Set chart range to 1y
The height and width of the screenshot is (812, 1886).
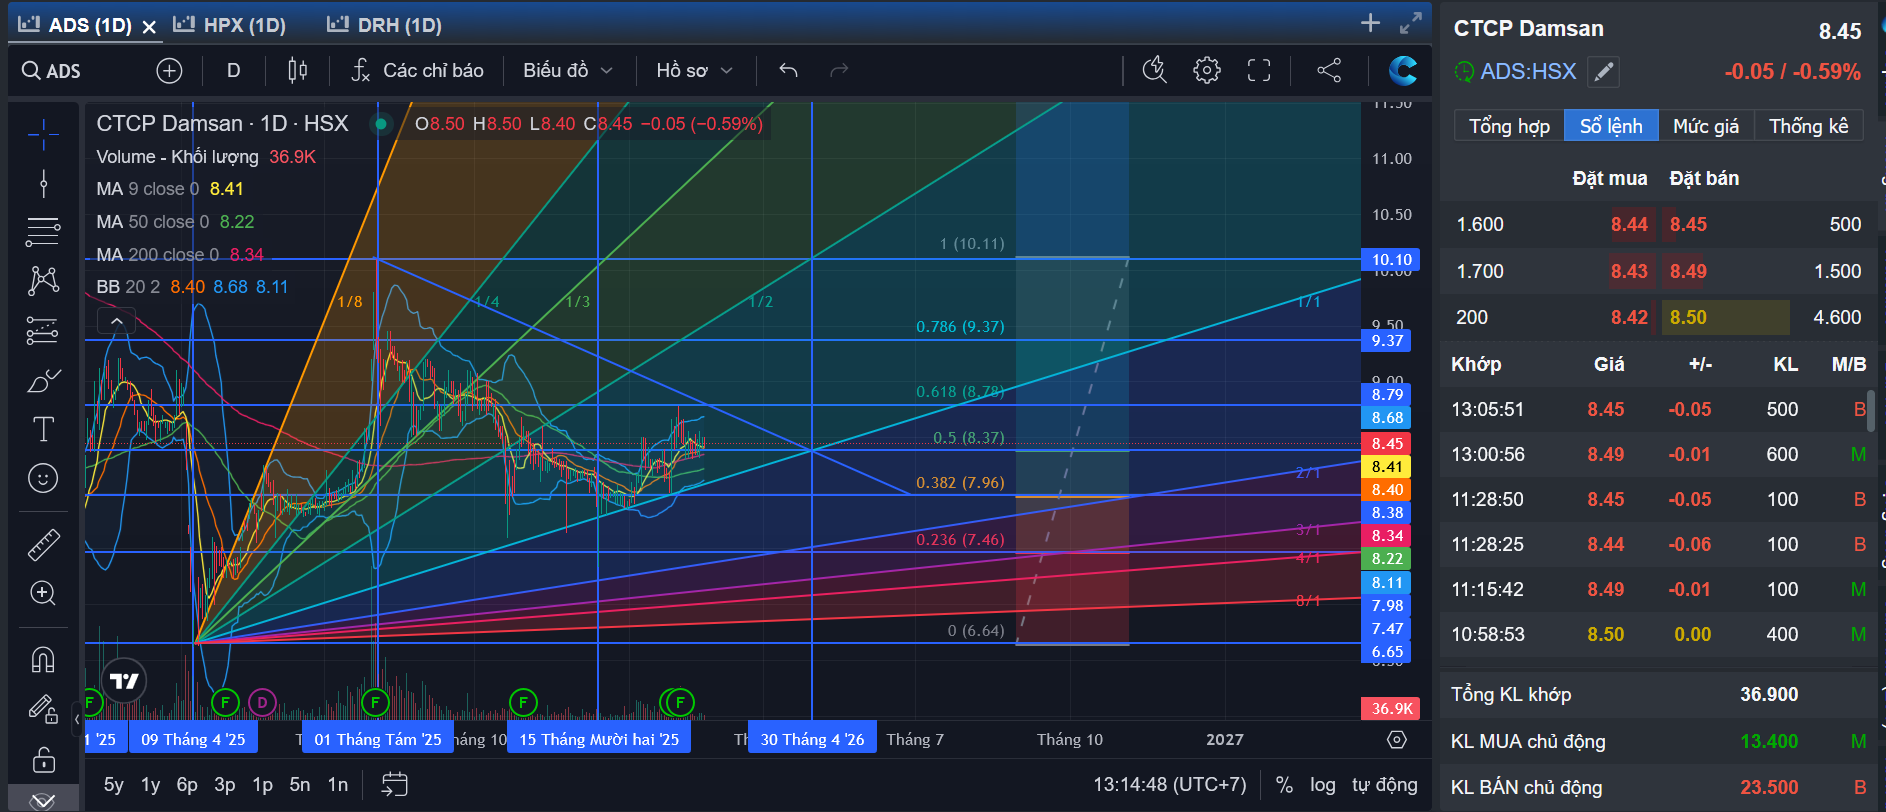[151, 785]
